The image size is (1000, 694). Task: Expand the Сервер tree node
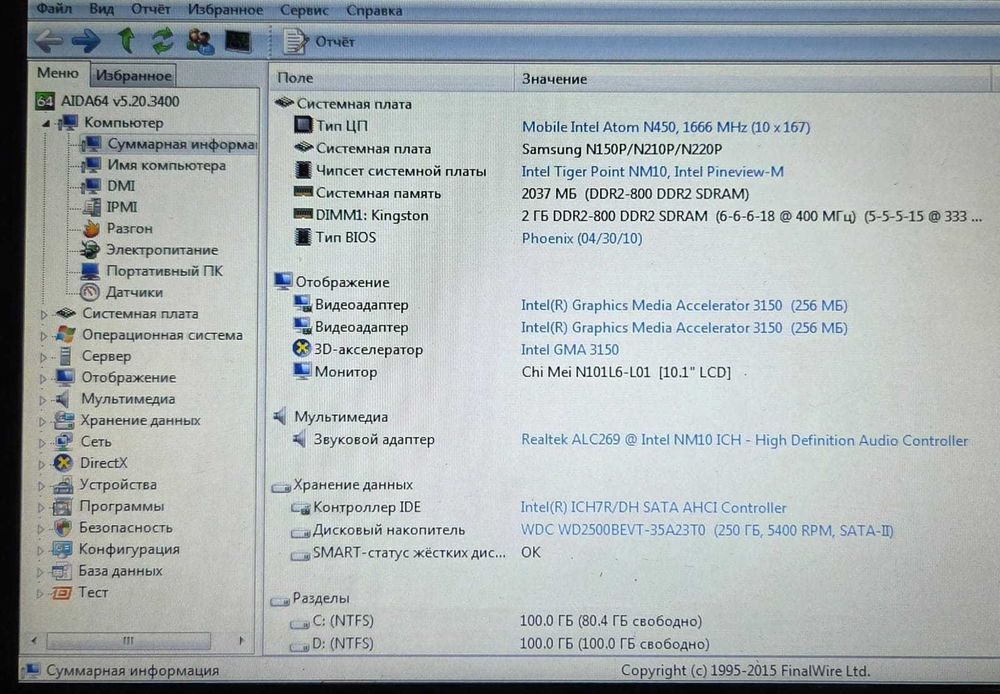coord(43,357)
